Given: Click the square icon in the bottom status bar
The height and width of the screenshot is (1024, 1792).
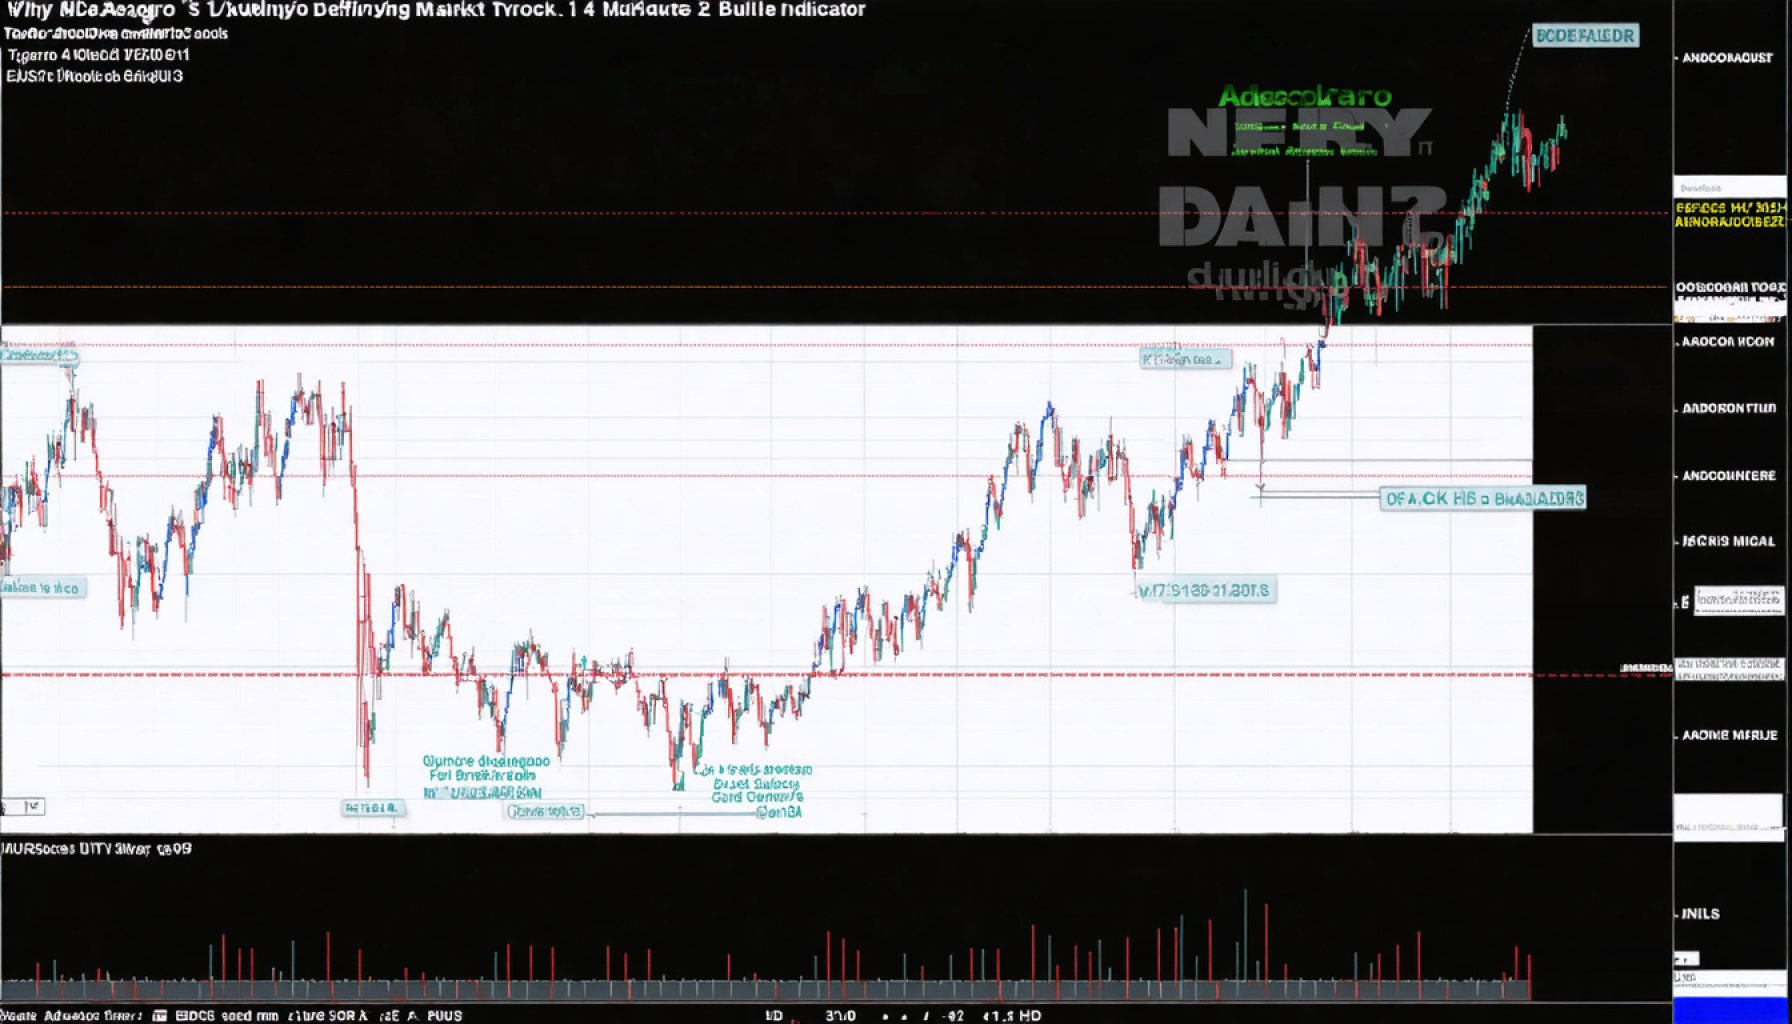Looking at the screenshot, I should [160, 1015].
